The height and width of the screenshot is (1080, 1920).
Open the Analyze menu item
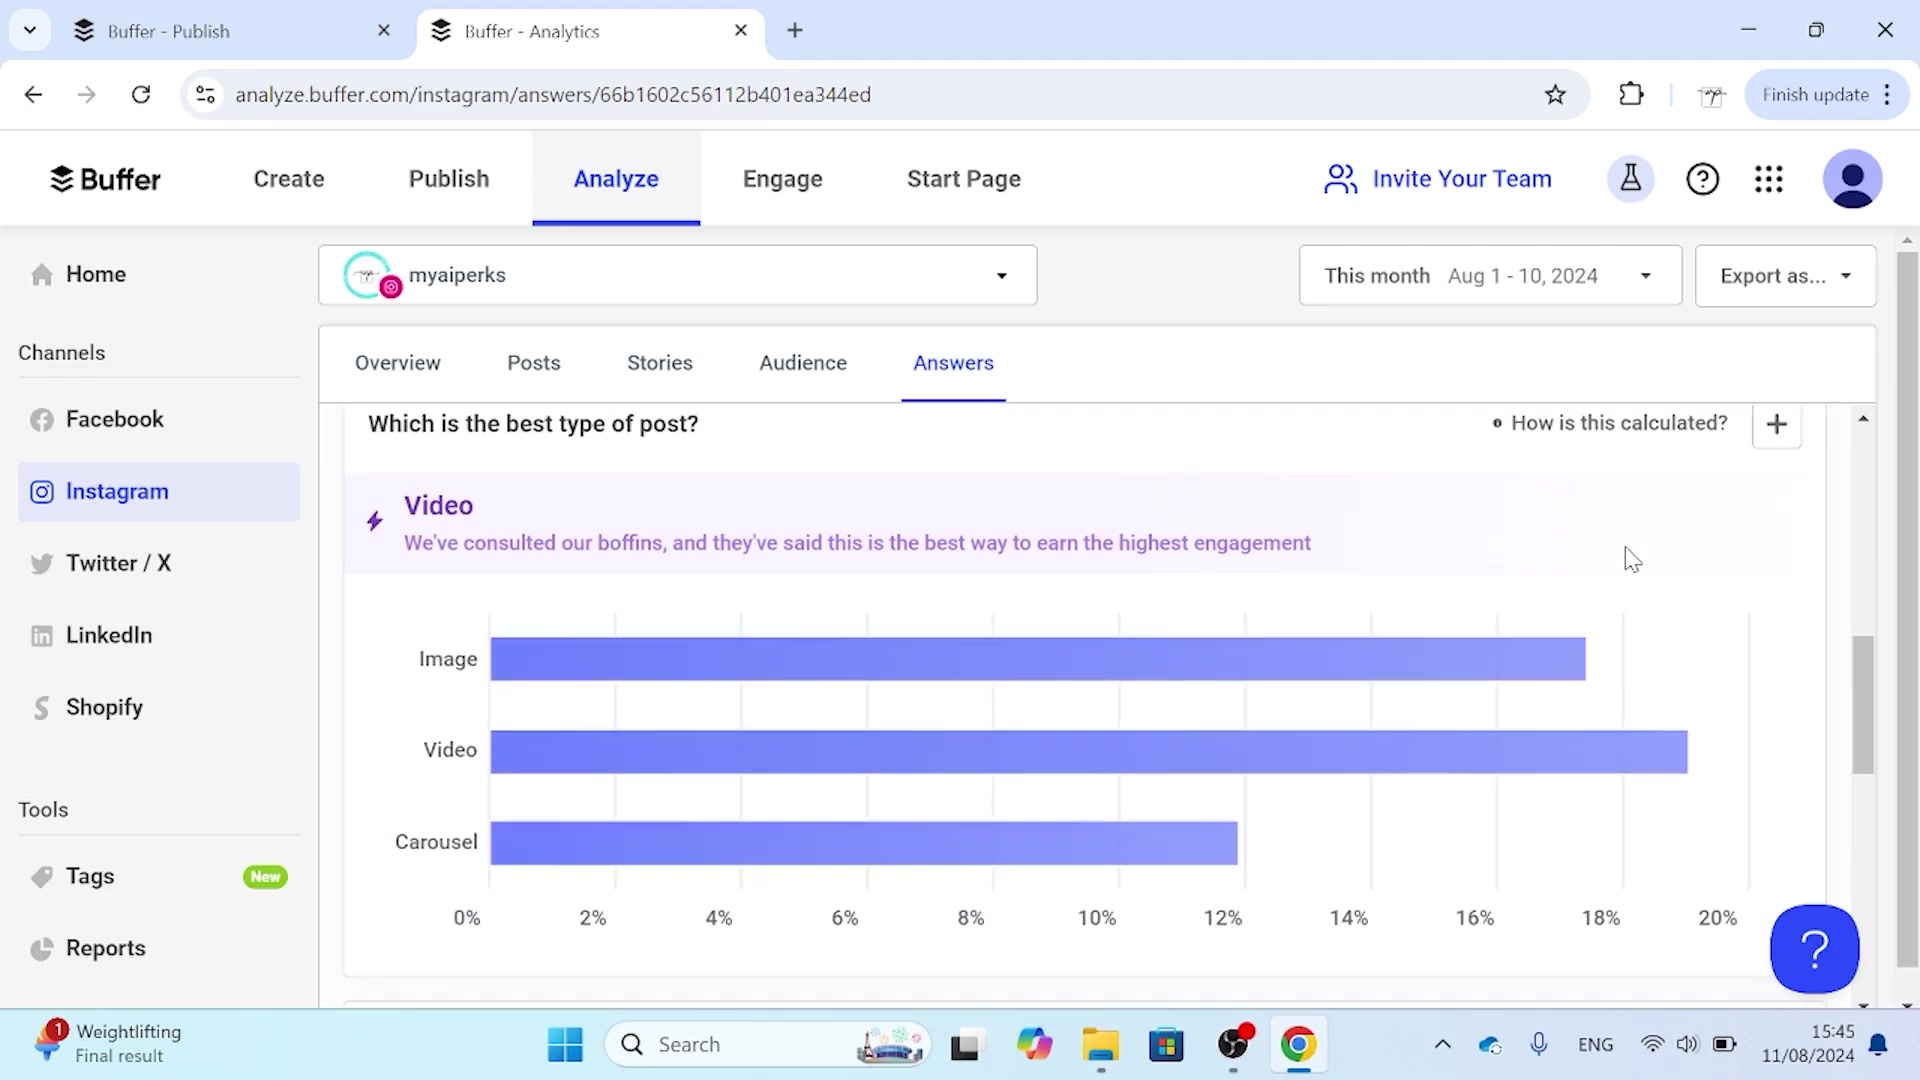[x=616, y=179]
